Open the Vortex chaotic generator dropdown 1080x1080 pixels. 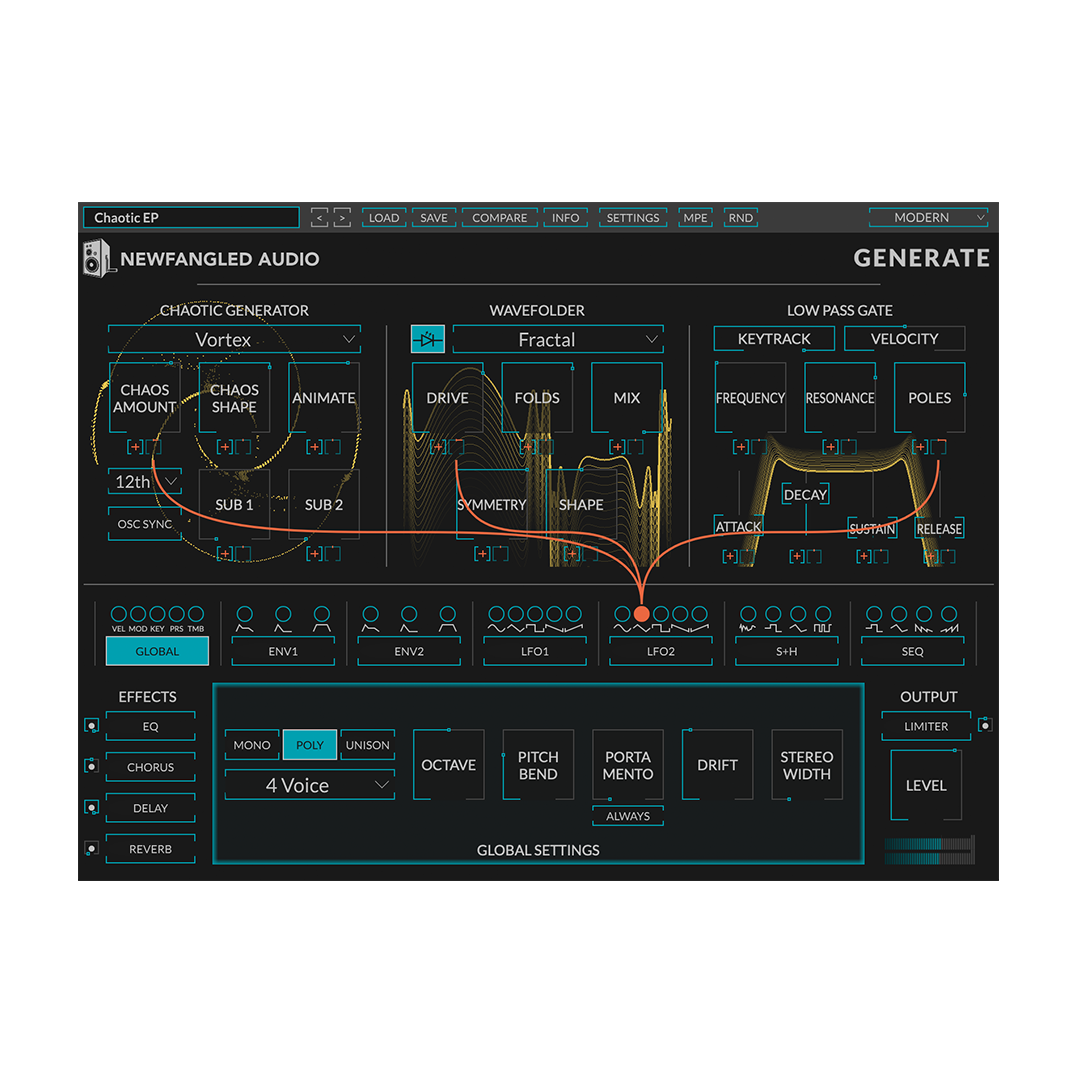pos(234,340)
